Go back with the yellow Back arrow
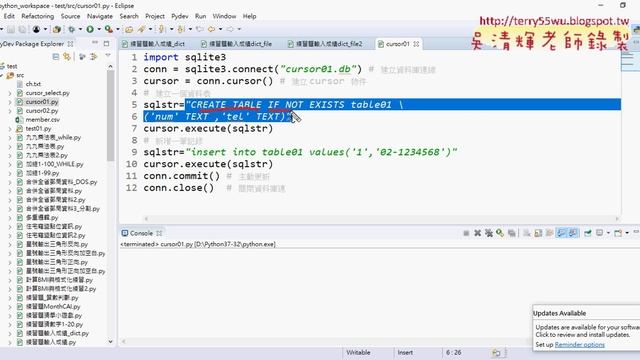This screenshot has width=640, height=360. [211, 29]
